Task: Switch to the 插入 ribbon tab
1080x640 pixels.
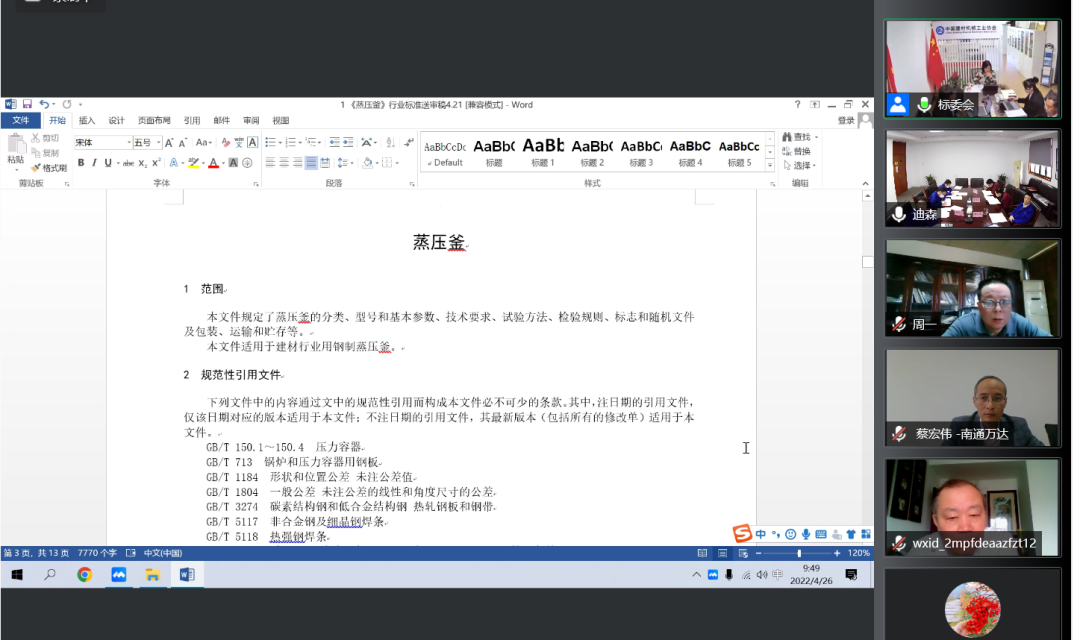Action: pos(89,120)
